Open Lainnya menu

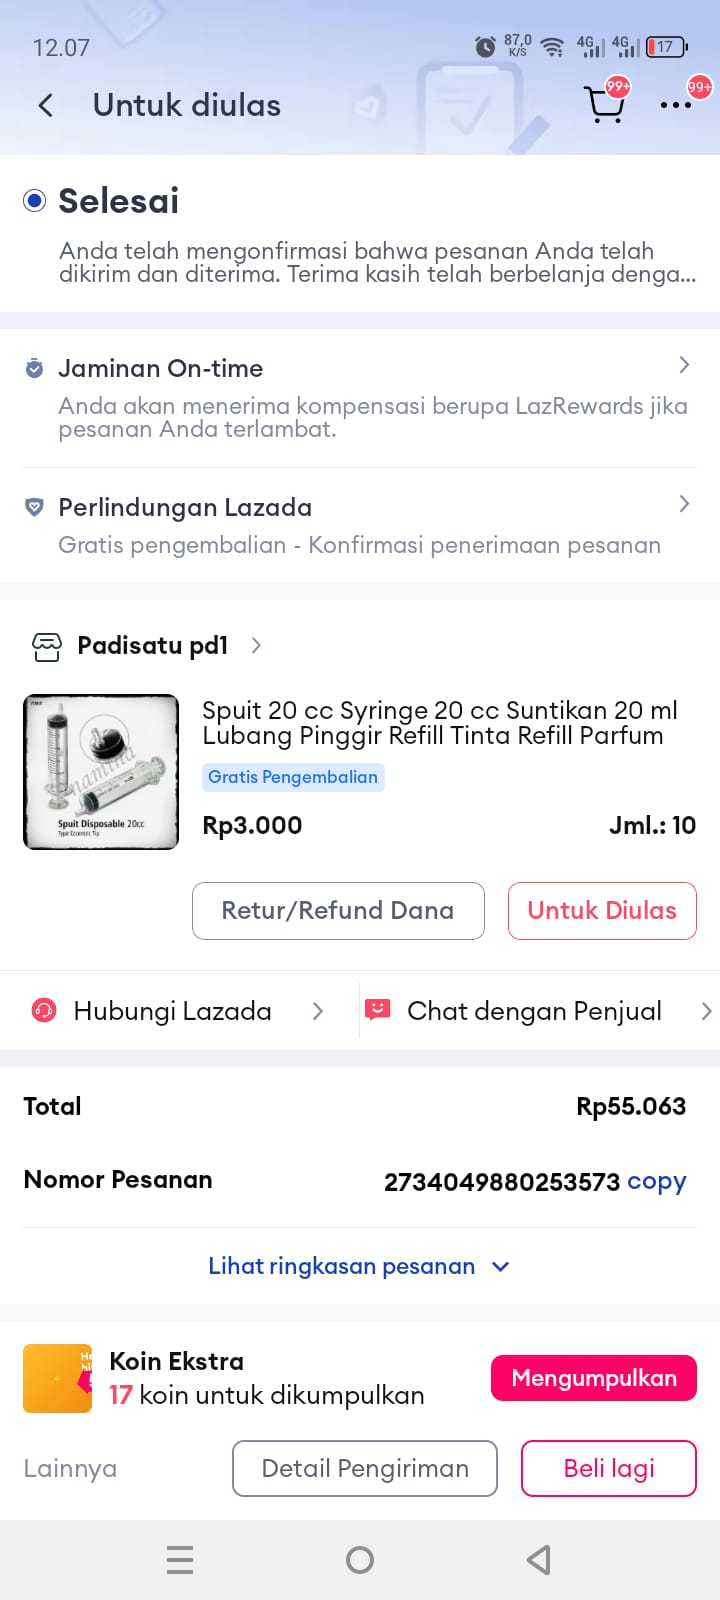[x=70, y=1468]
